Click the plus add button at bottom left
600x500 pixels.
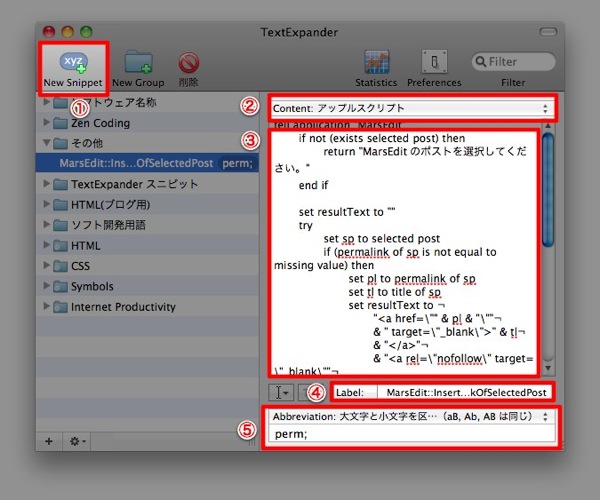pyautogui.click(x=49, y=441)
